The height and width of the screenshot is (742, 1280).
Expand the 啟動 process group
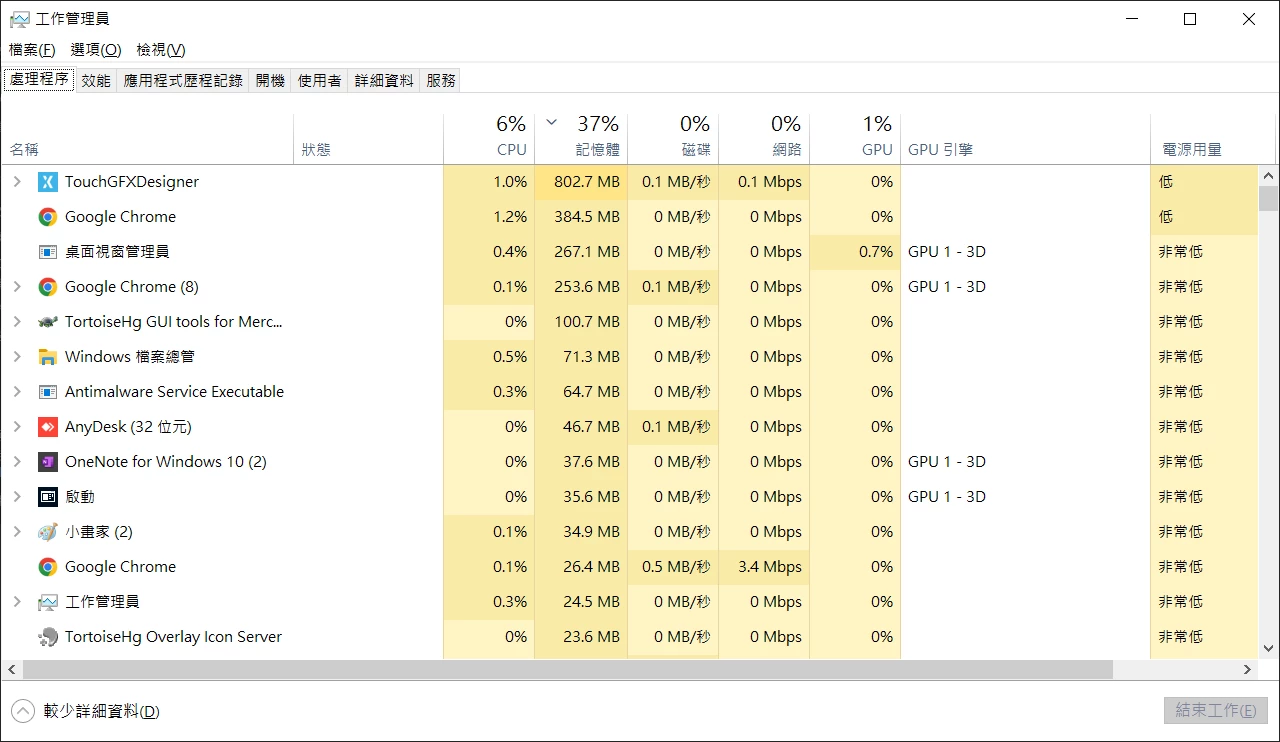(16, 497)
